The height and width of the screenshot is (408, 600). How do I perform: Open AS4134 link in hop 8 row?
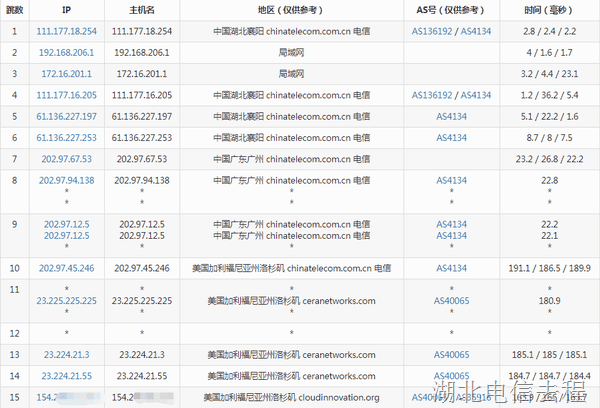[x=452, y=181]
